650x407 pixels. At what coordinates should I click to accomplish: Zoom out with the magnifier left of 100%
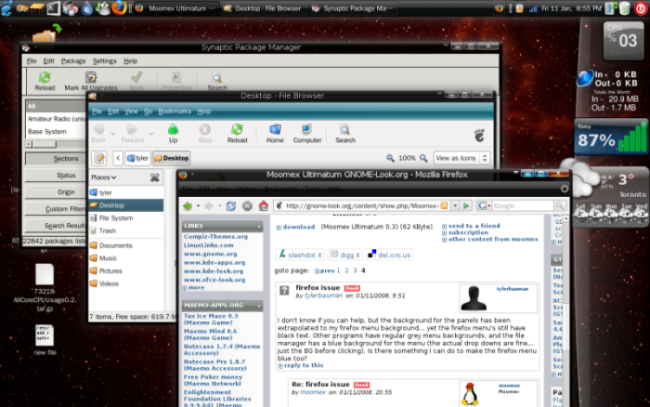coord(390,158)
